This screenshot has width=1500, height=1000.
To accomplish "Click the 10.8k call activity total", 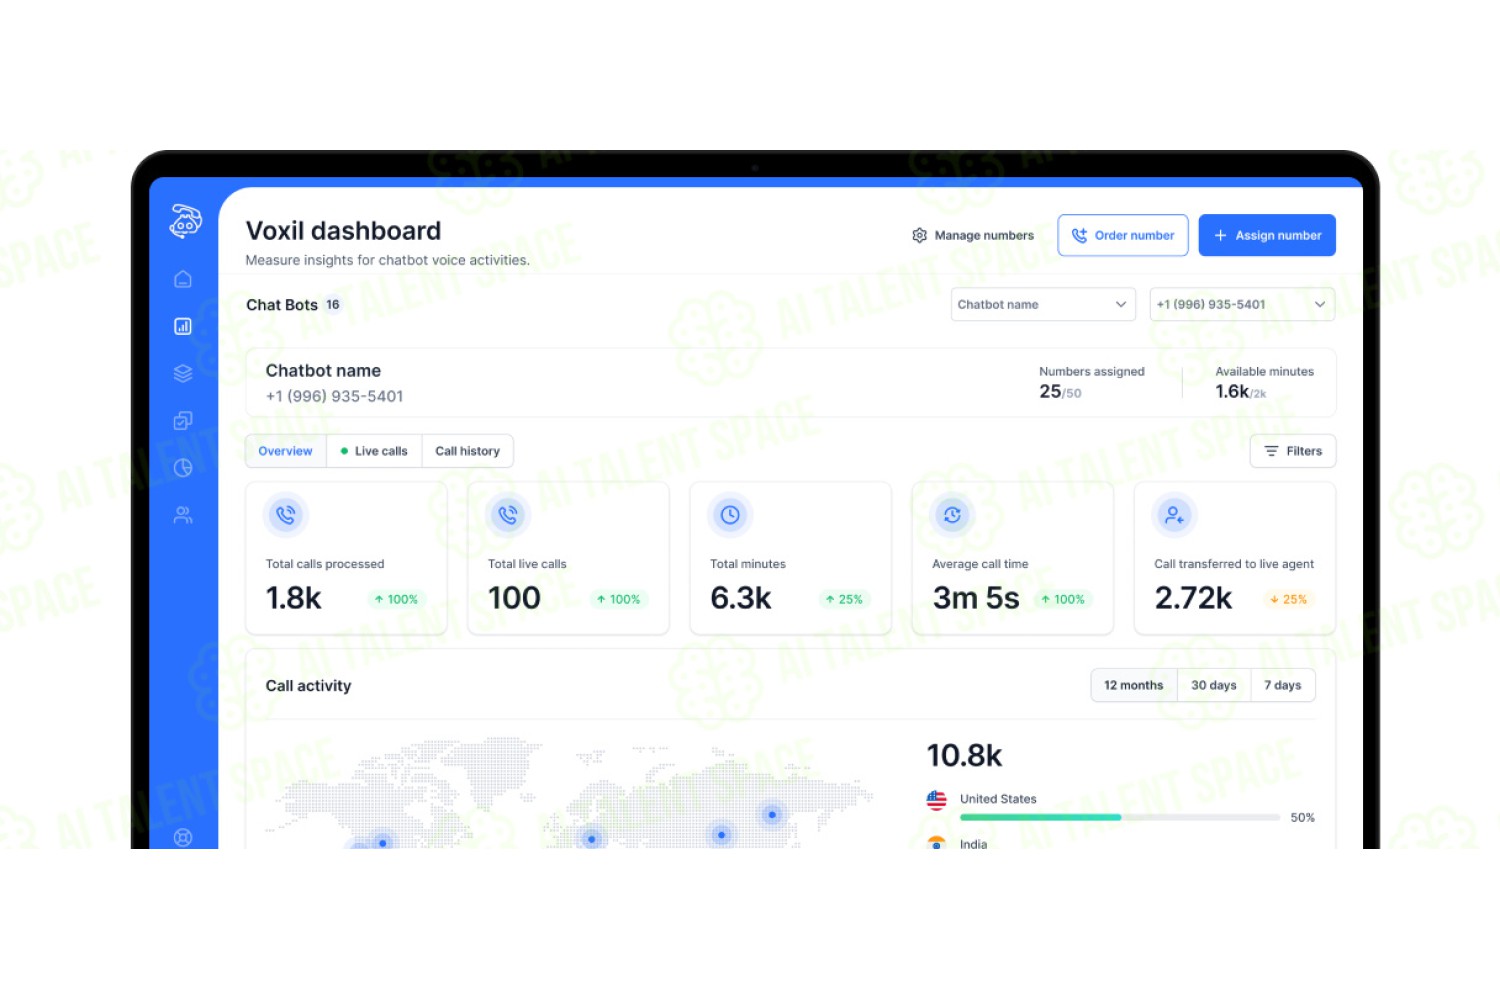I will click(964, 756).
